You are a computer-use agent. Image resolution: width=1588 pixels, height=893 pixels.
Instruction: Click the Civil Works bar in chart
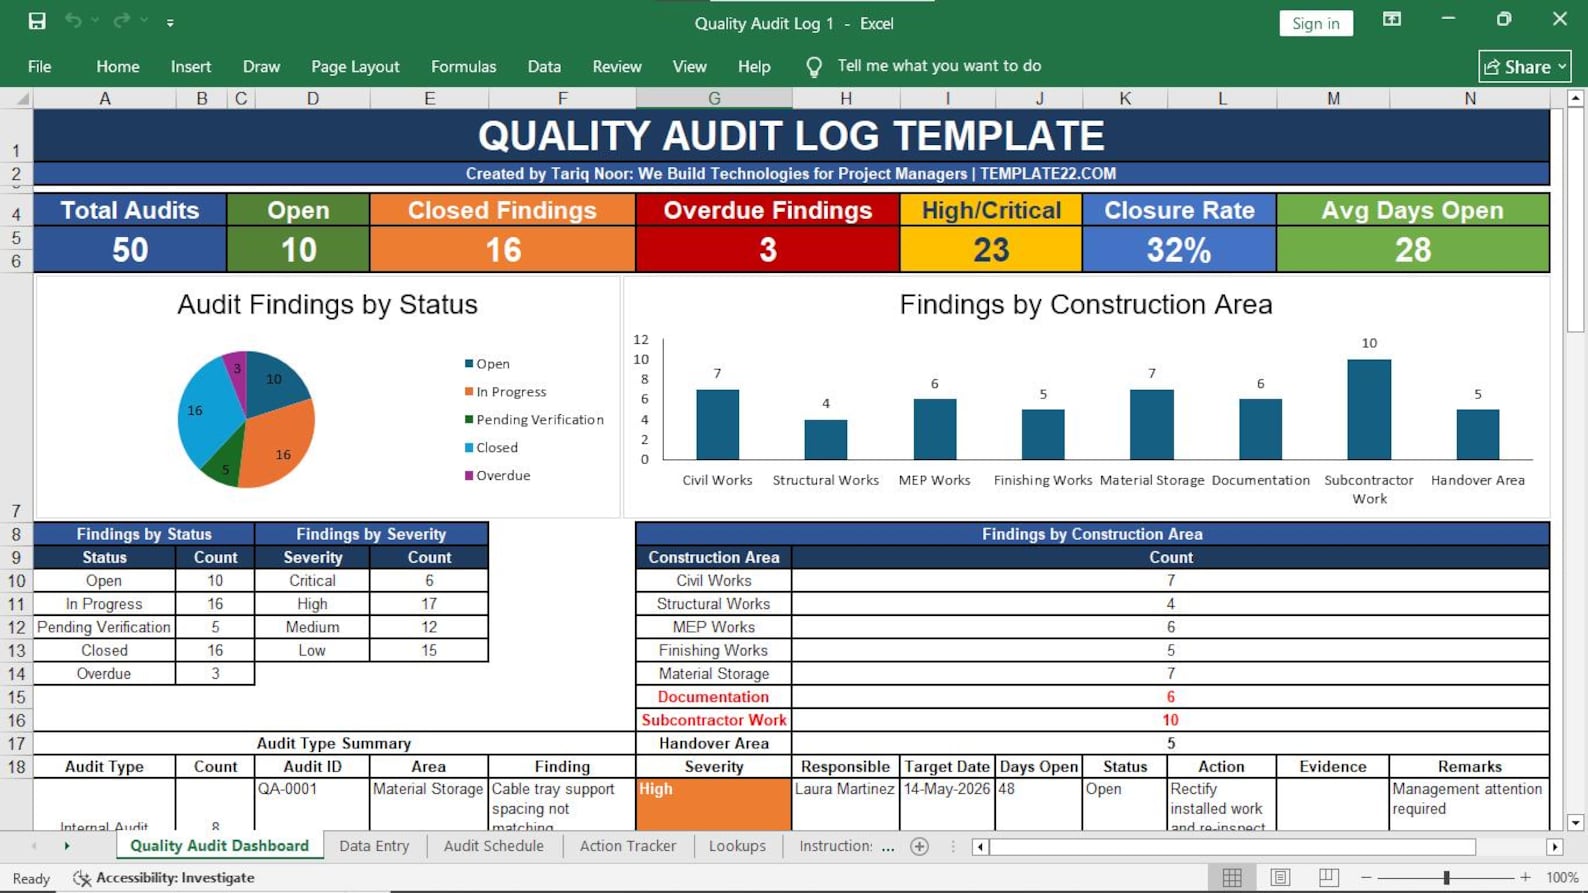717,424
